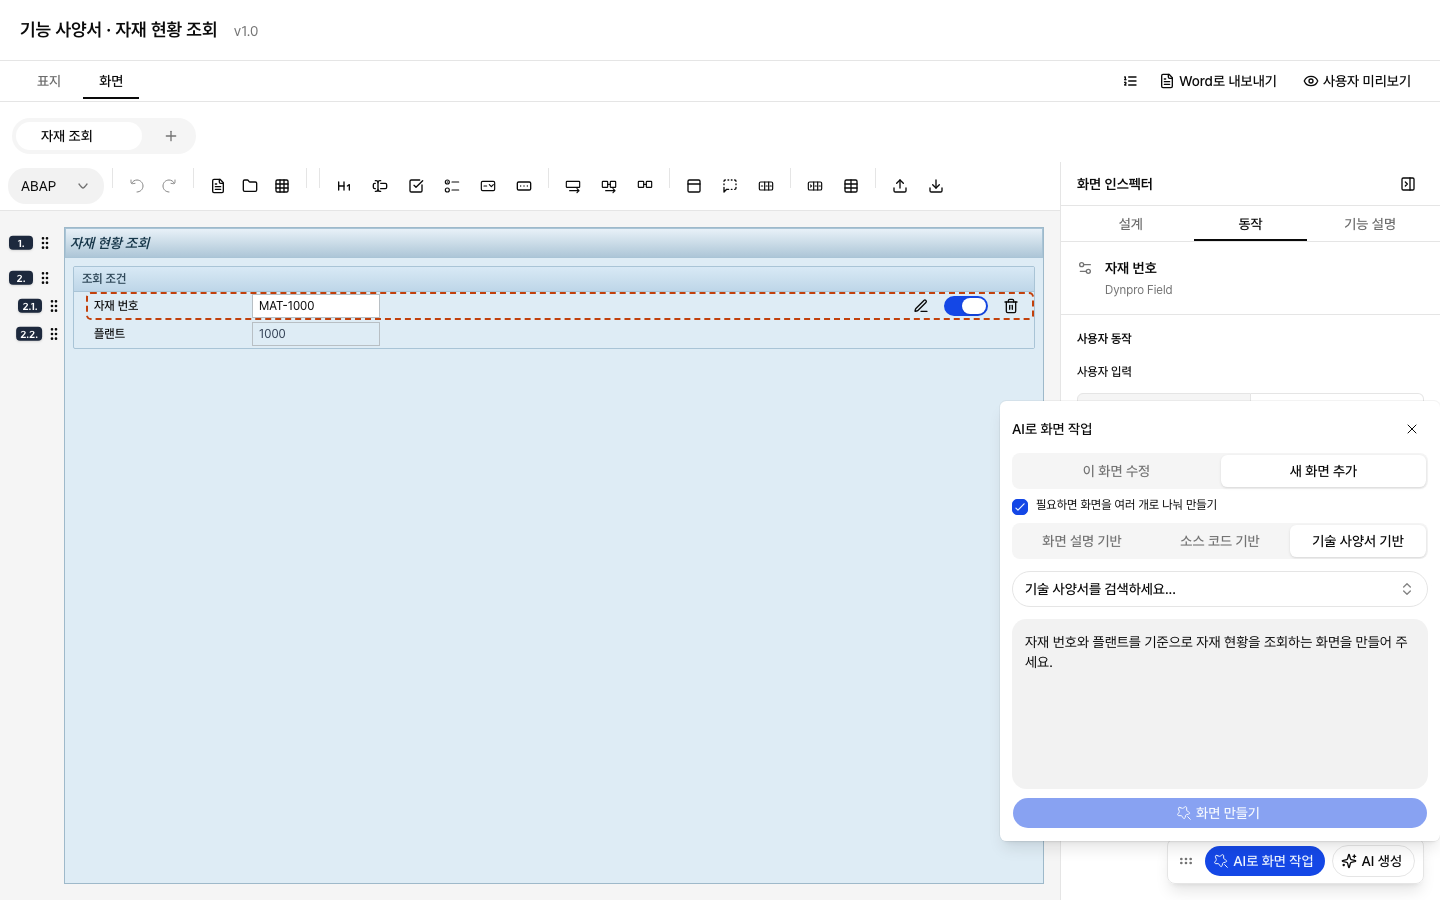Add a new screen tab with the plus button
1440x900 pixels.
[171, 136]
